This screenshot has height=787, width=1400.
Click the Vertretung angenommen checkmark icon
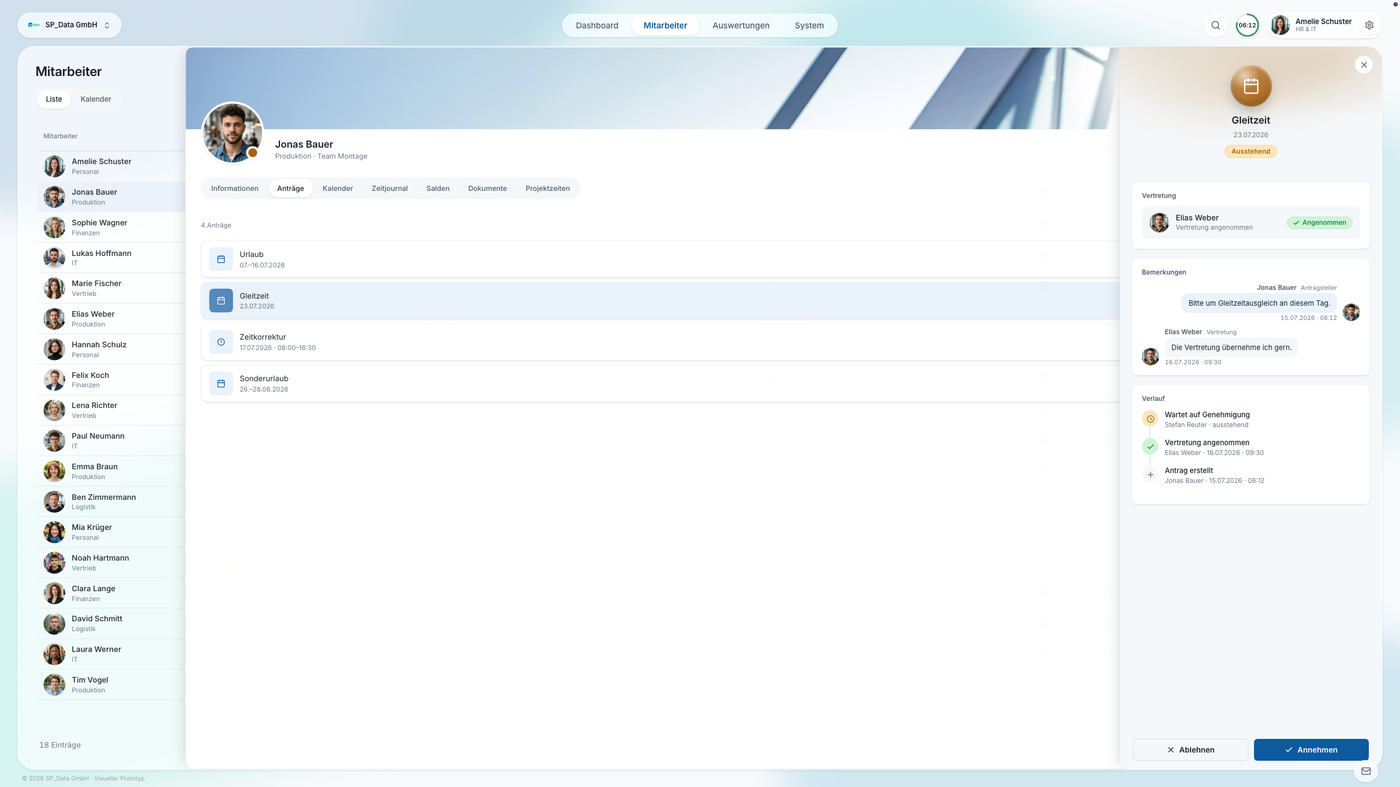pos(1150,447)
